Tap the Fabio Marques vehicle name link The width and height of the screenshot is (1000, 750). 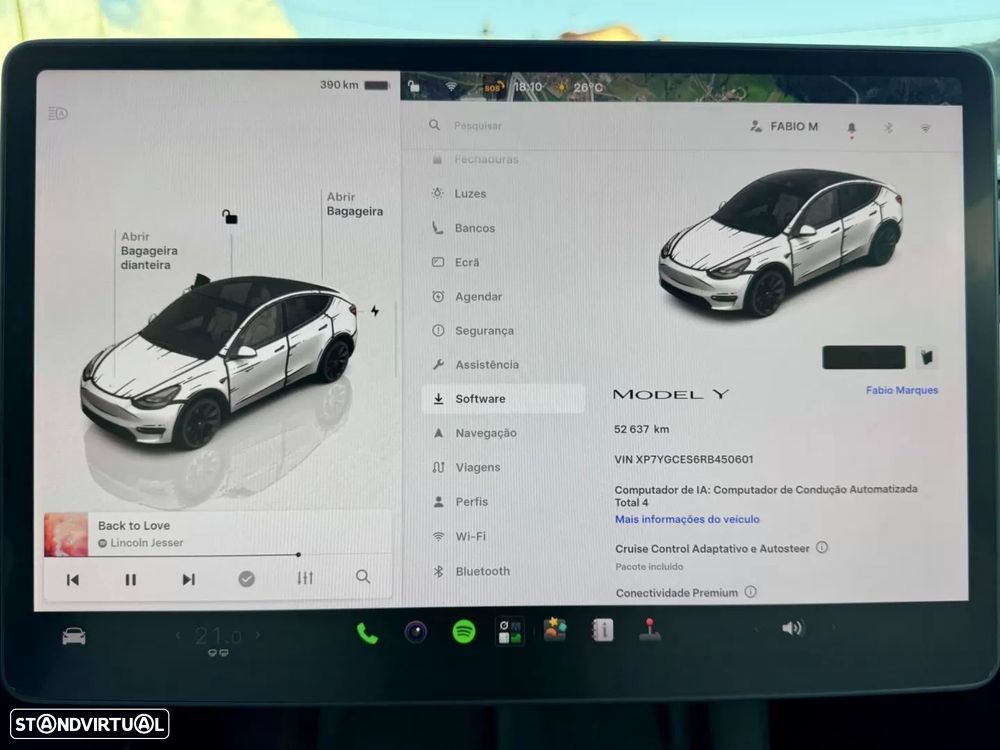click(902, 390)
